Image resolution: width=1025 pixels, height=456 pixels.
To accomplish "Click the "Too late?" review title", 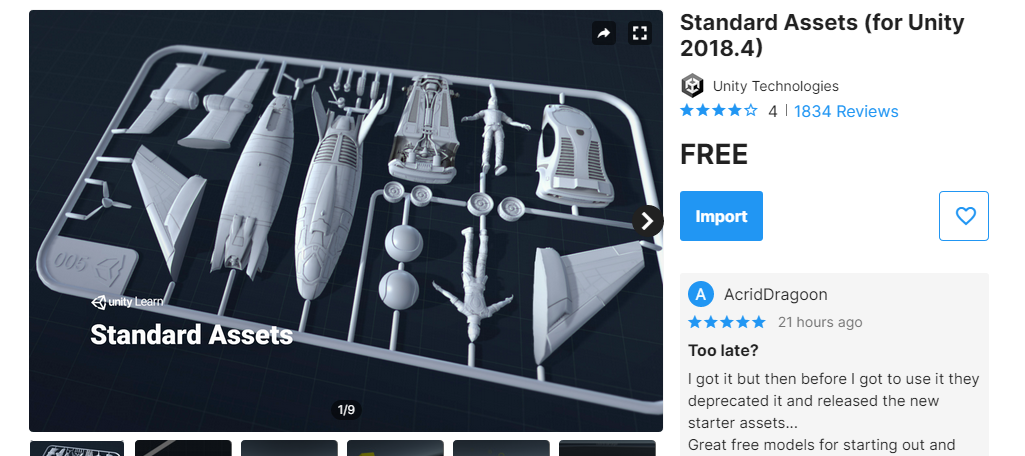I will (x=723, y=351).
